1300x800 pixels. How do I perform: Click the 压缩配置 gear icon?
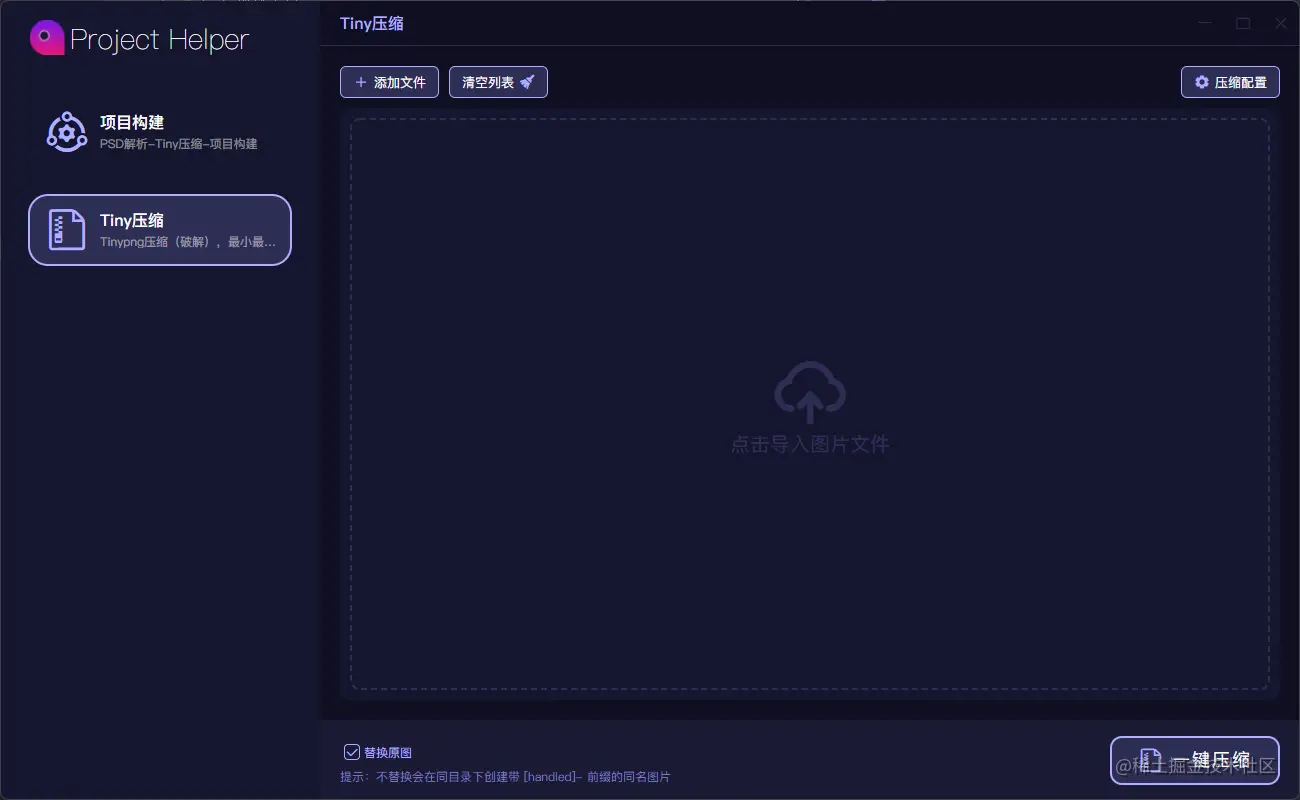pos(1202,82)
